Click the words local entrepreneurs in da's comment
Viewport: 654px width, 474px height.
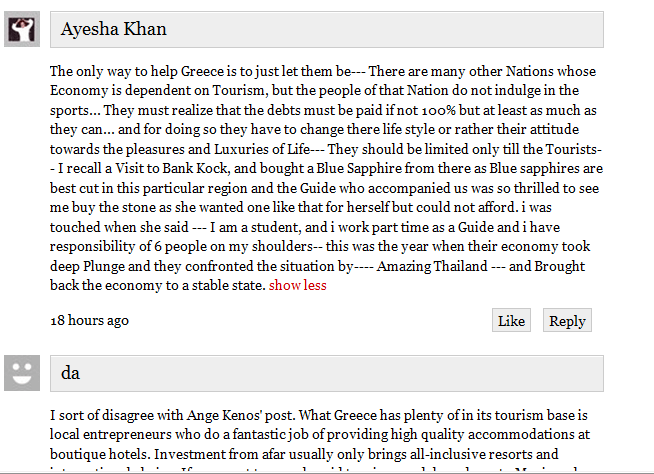point(111,435)
